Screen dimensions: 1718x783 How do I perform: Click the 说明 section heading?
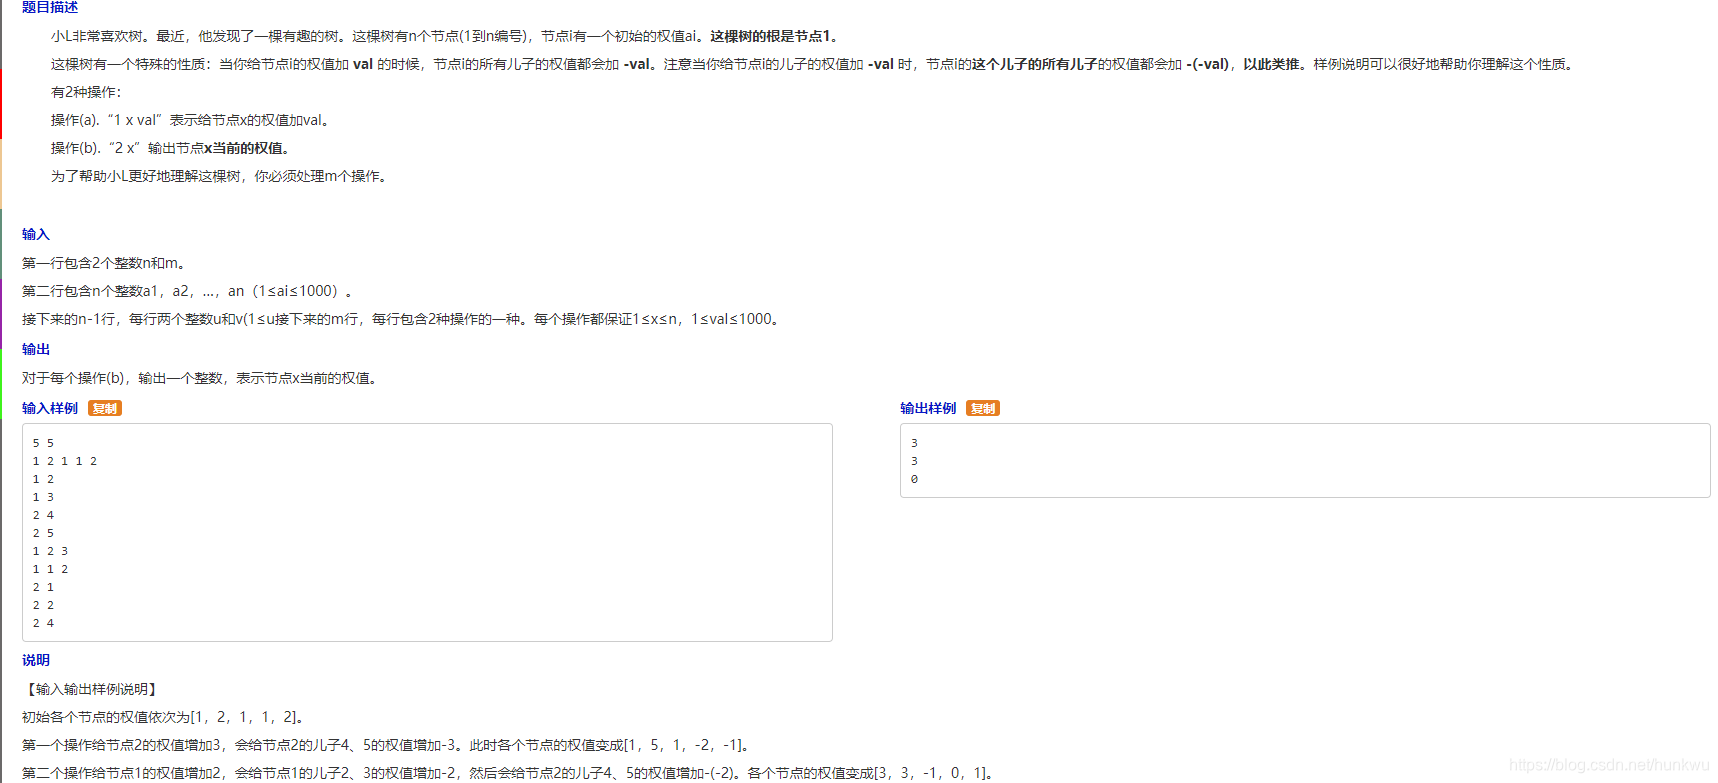point(36,660)
